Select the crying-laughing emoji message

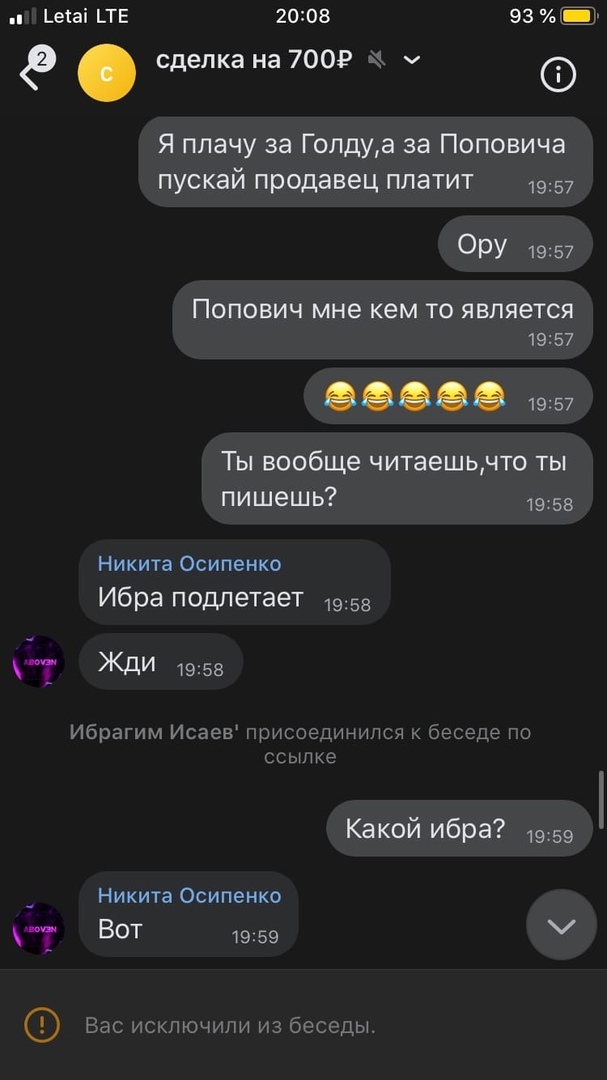click(x=448, y=396)
